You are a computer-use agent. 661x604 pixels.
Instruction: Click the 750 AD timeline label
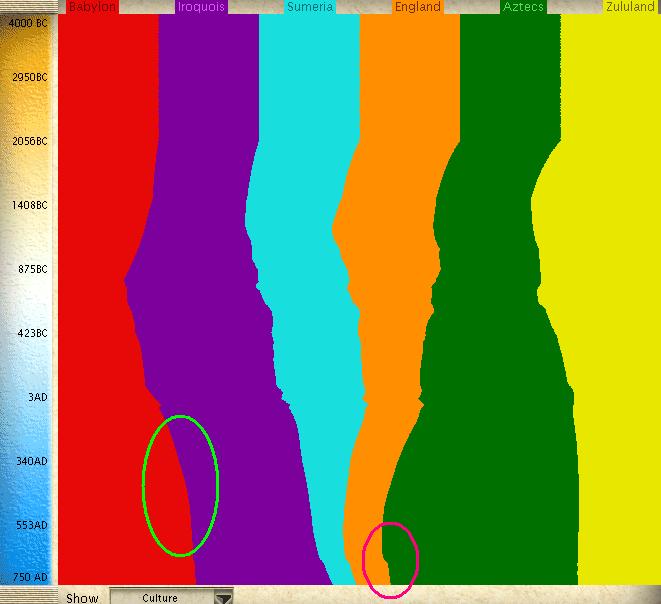(29, 578)
